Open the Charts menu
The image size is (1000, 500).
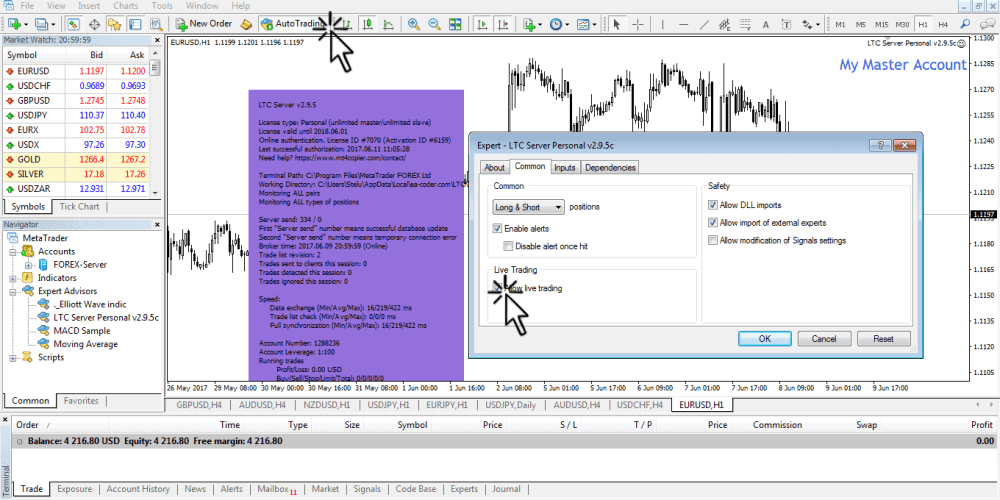tap(126, 6)
